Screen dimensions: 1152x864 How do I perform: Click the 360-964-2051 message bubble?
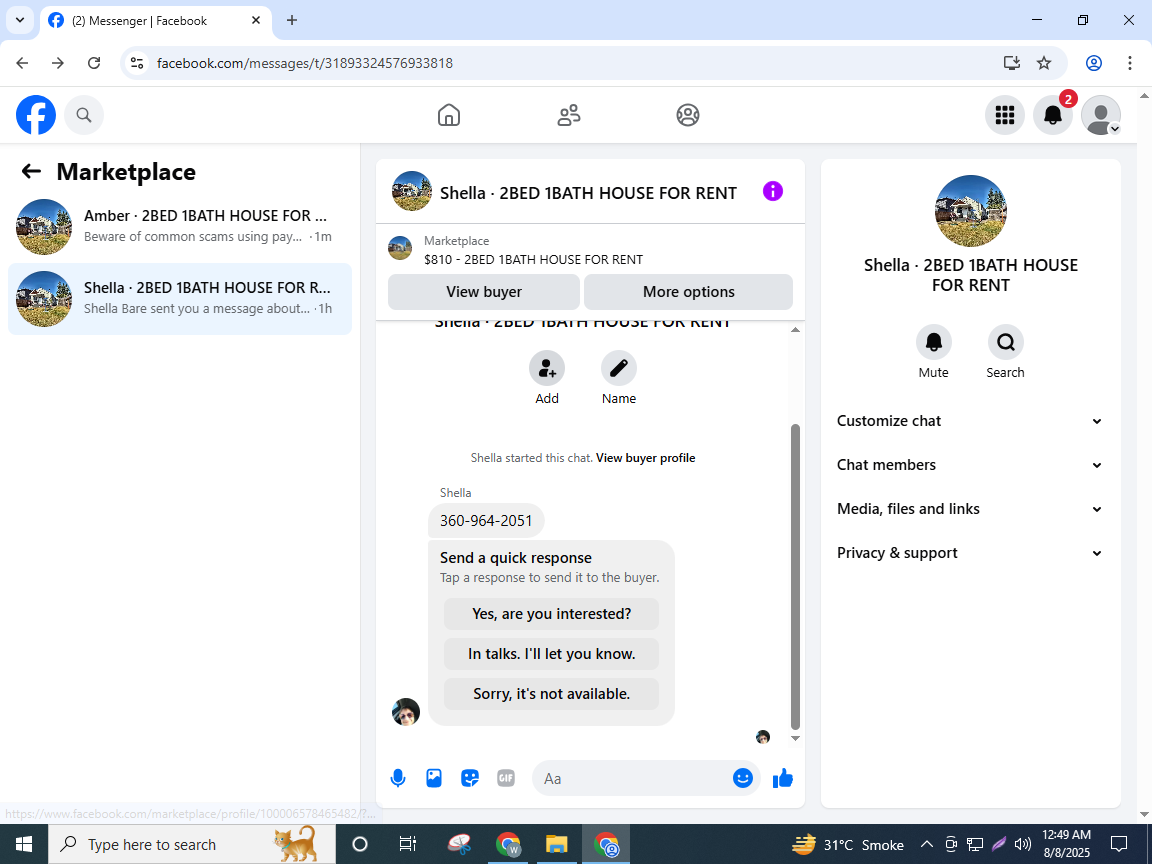(486, 521)
